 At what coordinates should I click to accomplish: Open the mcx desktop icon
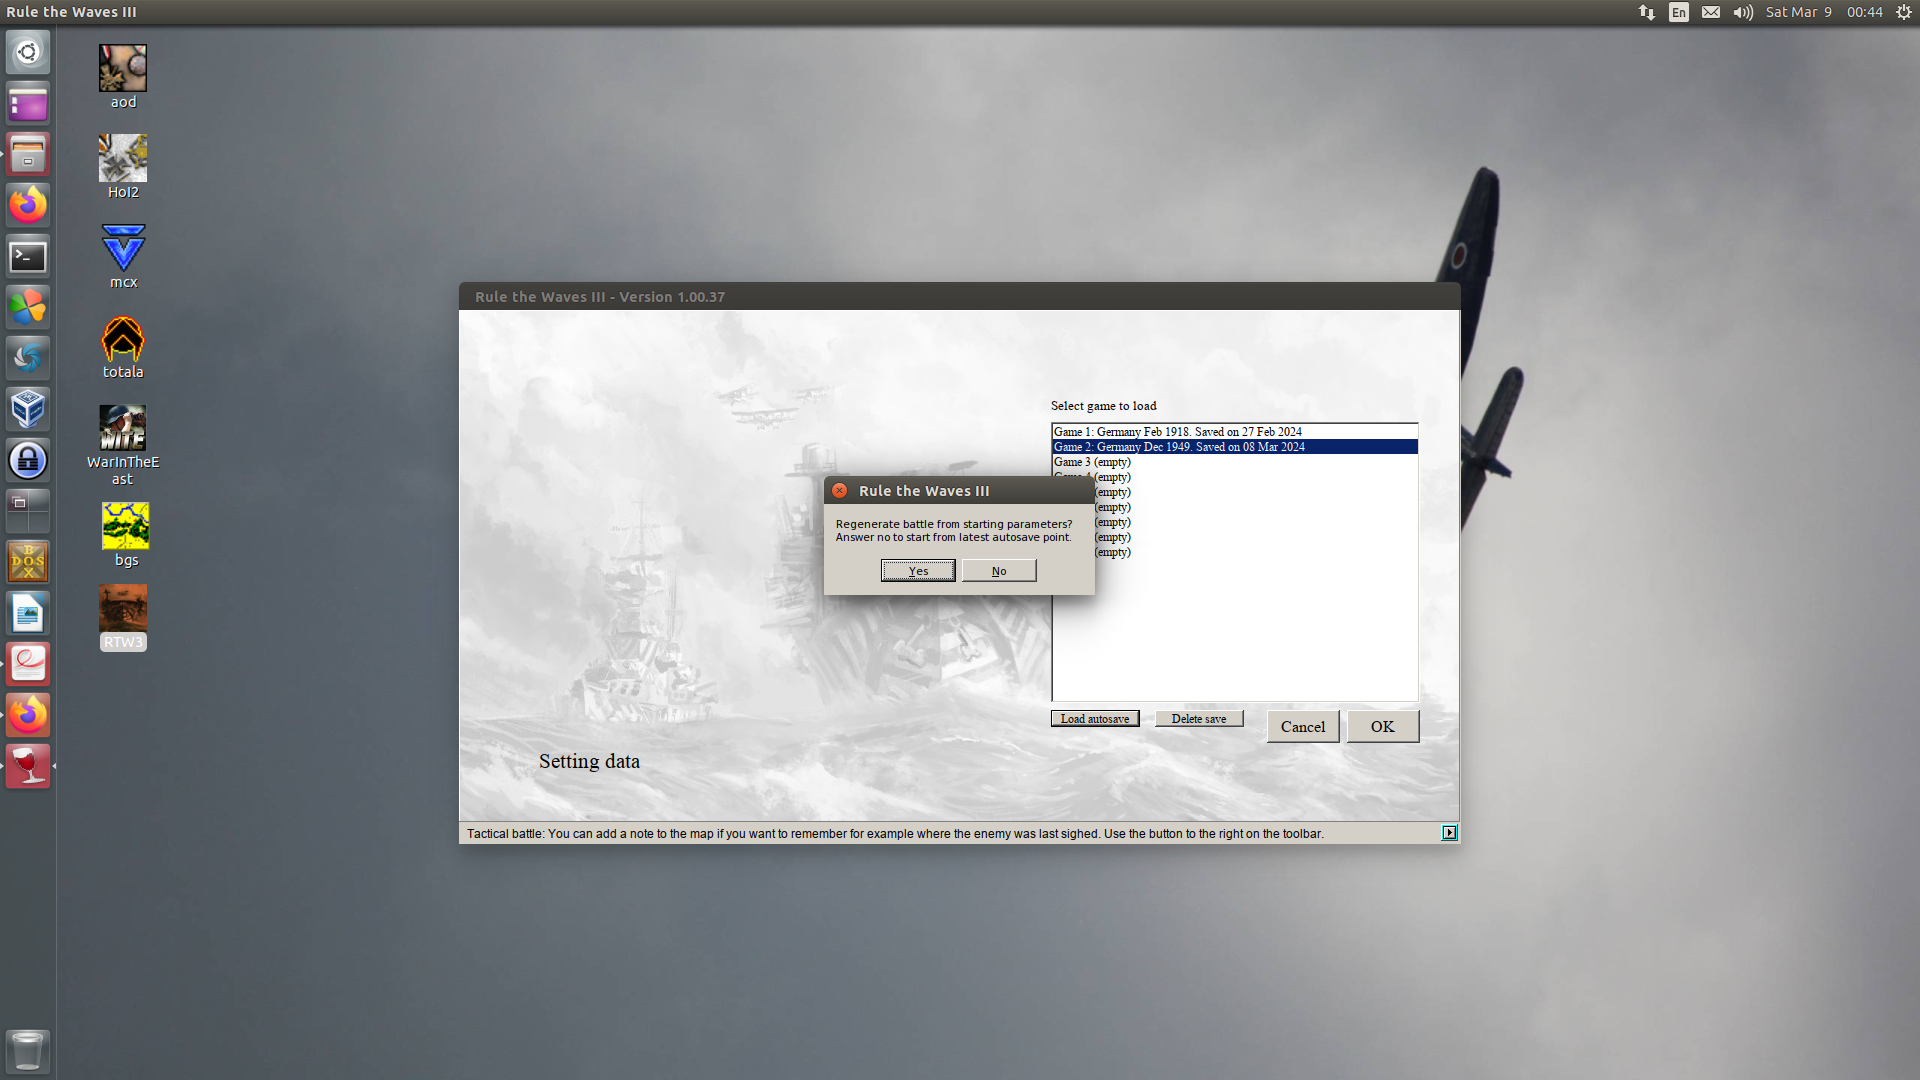(123, 257)
